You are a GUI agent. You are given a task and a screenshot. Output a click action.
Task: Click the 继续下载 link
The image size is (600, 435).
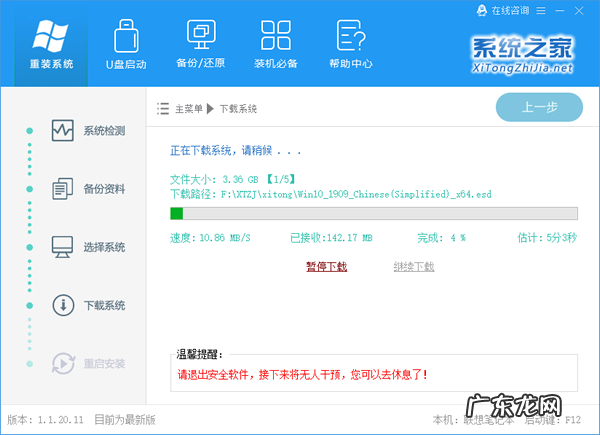[x=414, y=266]
